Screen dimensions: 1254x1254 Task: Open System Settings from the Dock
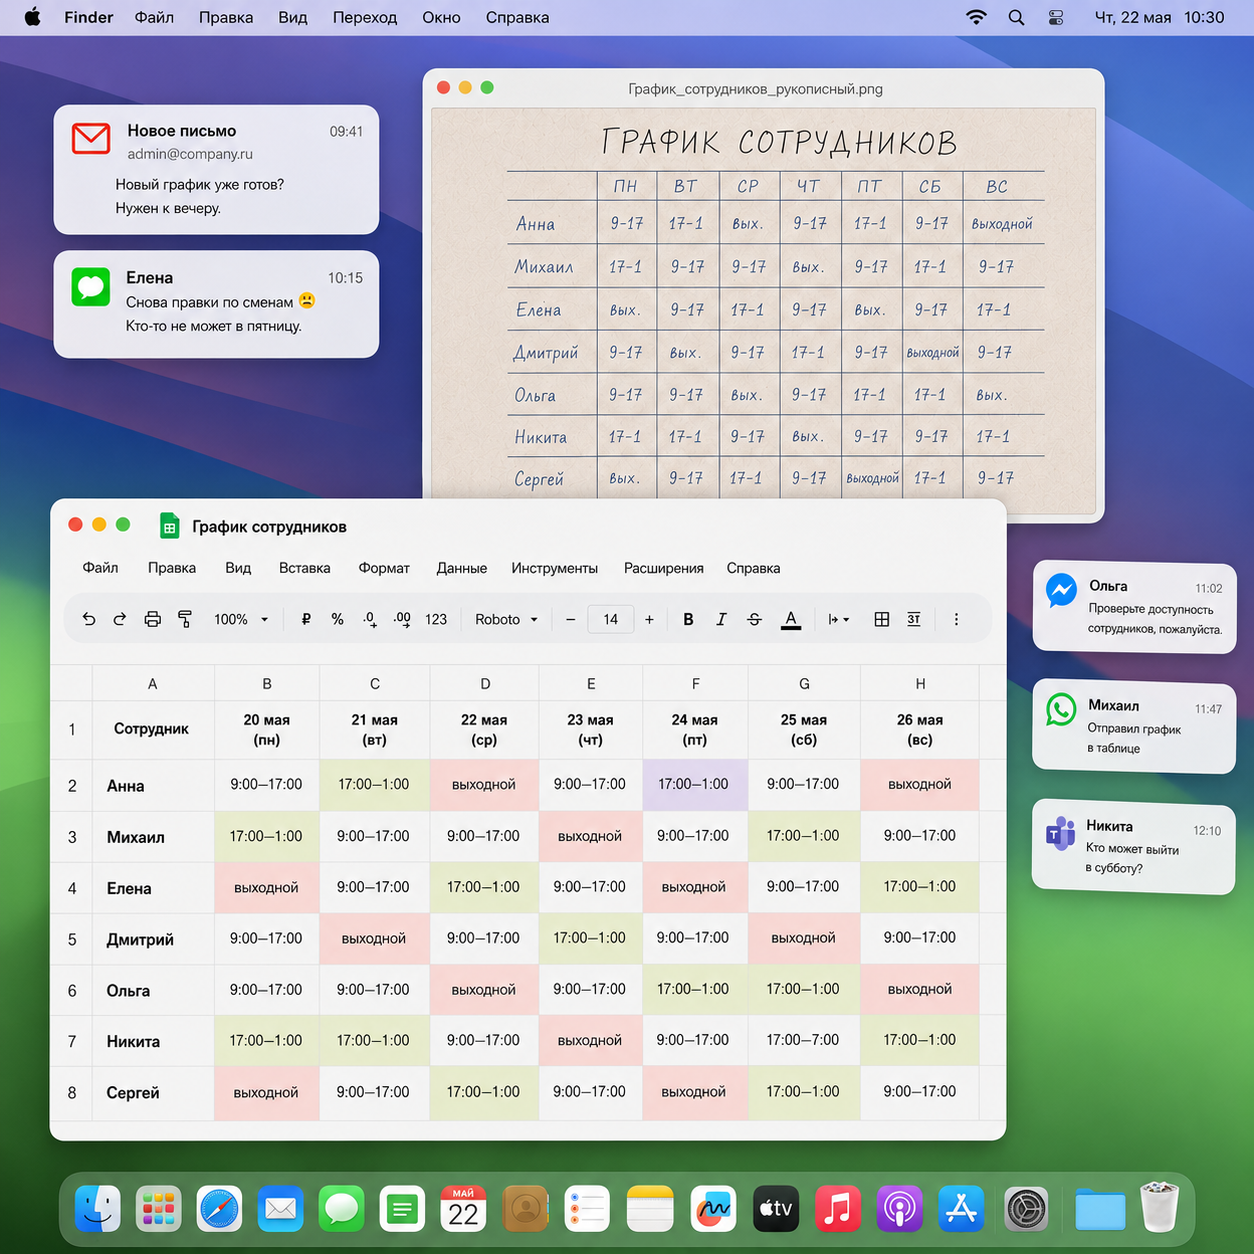1026,1209
